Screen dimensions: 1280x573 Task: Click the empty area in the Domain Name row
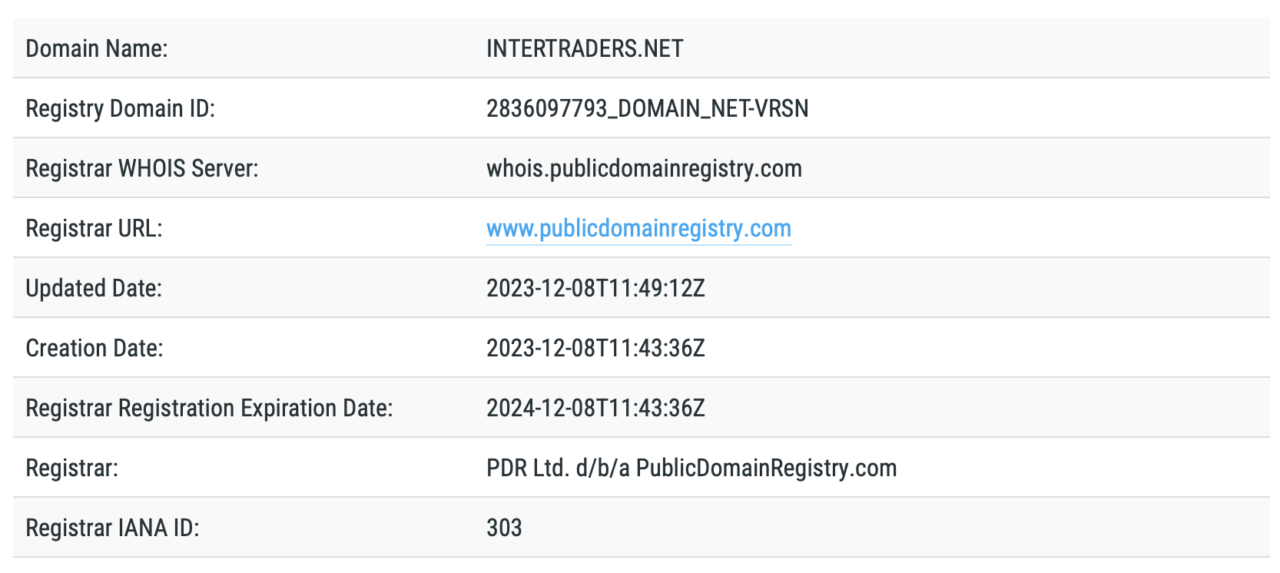(980, 49)
